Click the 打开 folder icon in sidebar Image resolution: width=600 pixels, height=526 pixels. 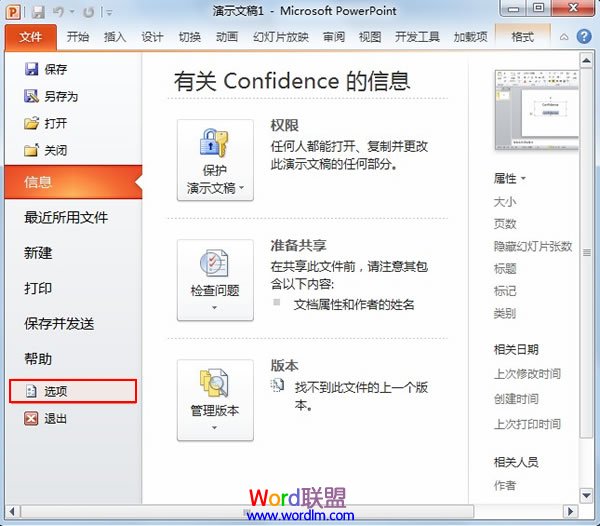[x=31, y=123]
